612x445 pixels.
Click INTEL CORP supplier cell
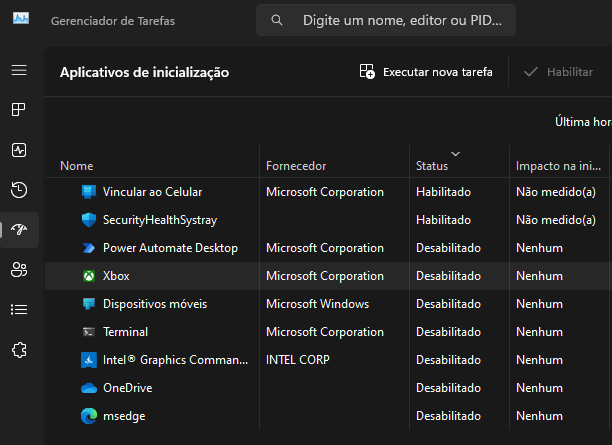[297, 360]
